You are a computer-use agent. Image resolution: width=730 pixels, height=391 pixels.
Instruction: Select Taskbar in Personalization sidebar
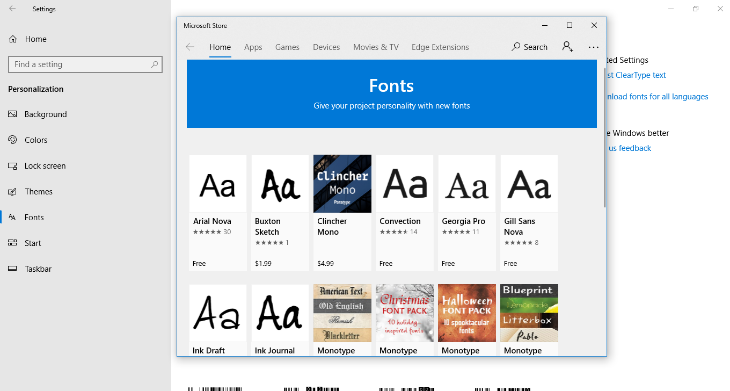(x=38, y=269)
